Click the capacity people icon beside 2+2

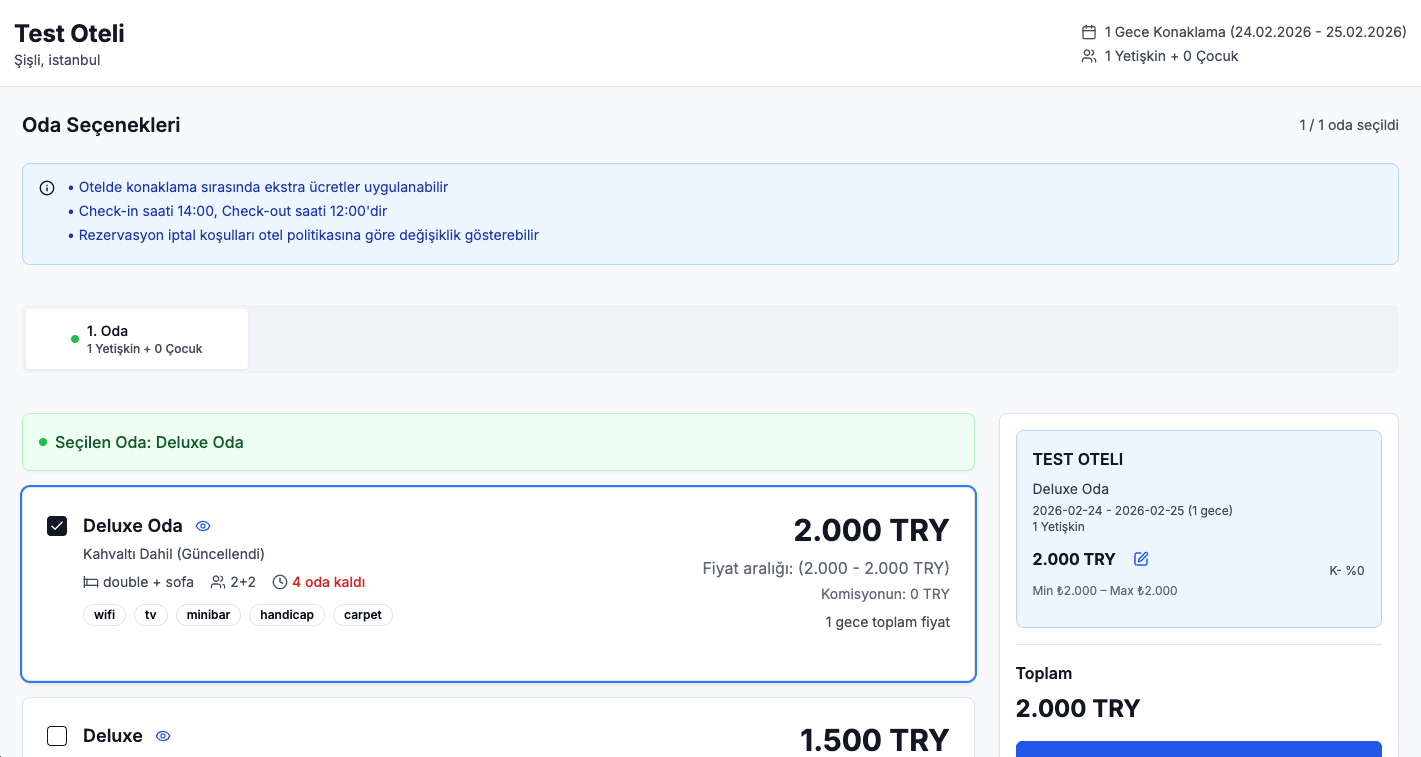tap(218, 582)
